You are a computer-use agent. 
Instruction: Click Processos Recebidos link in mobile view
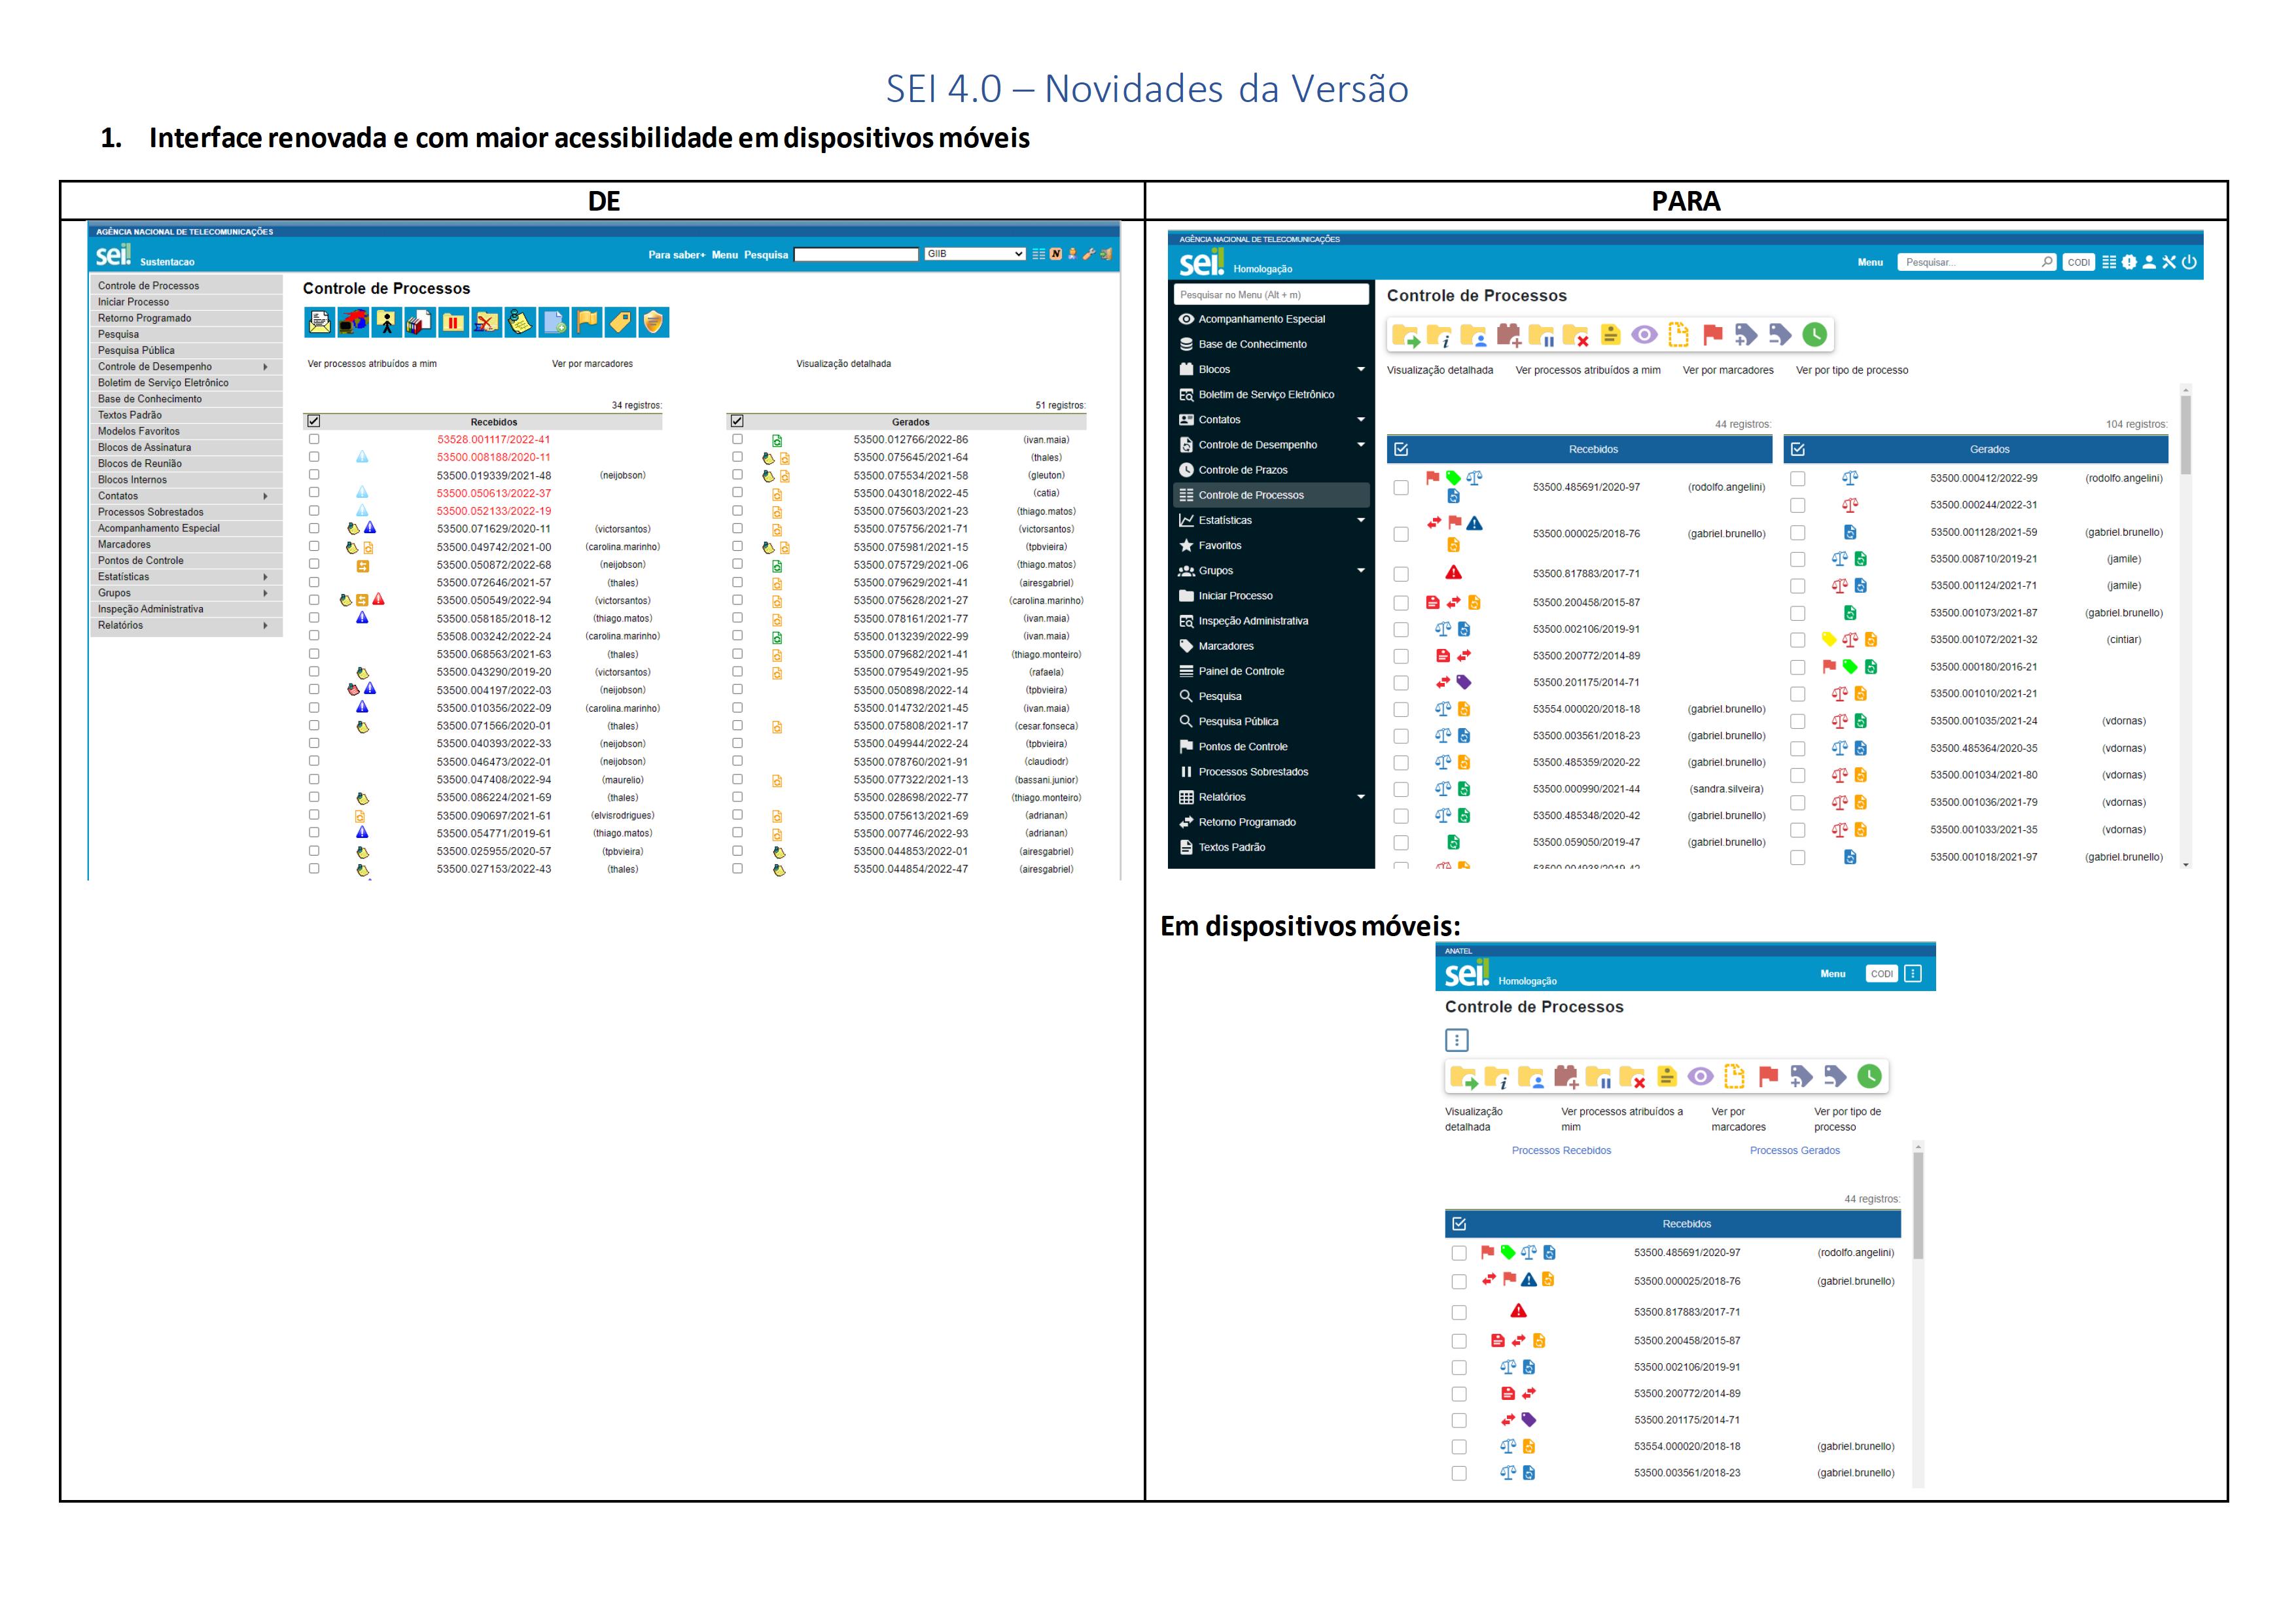click(x=1561, y=1151)
